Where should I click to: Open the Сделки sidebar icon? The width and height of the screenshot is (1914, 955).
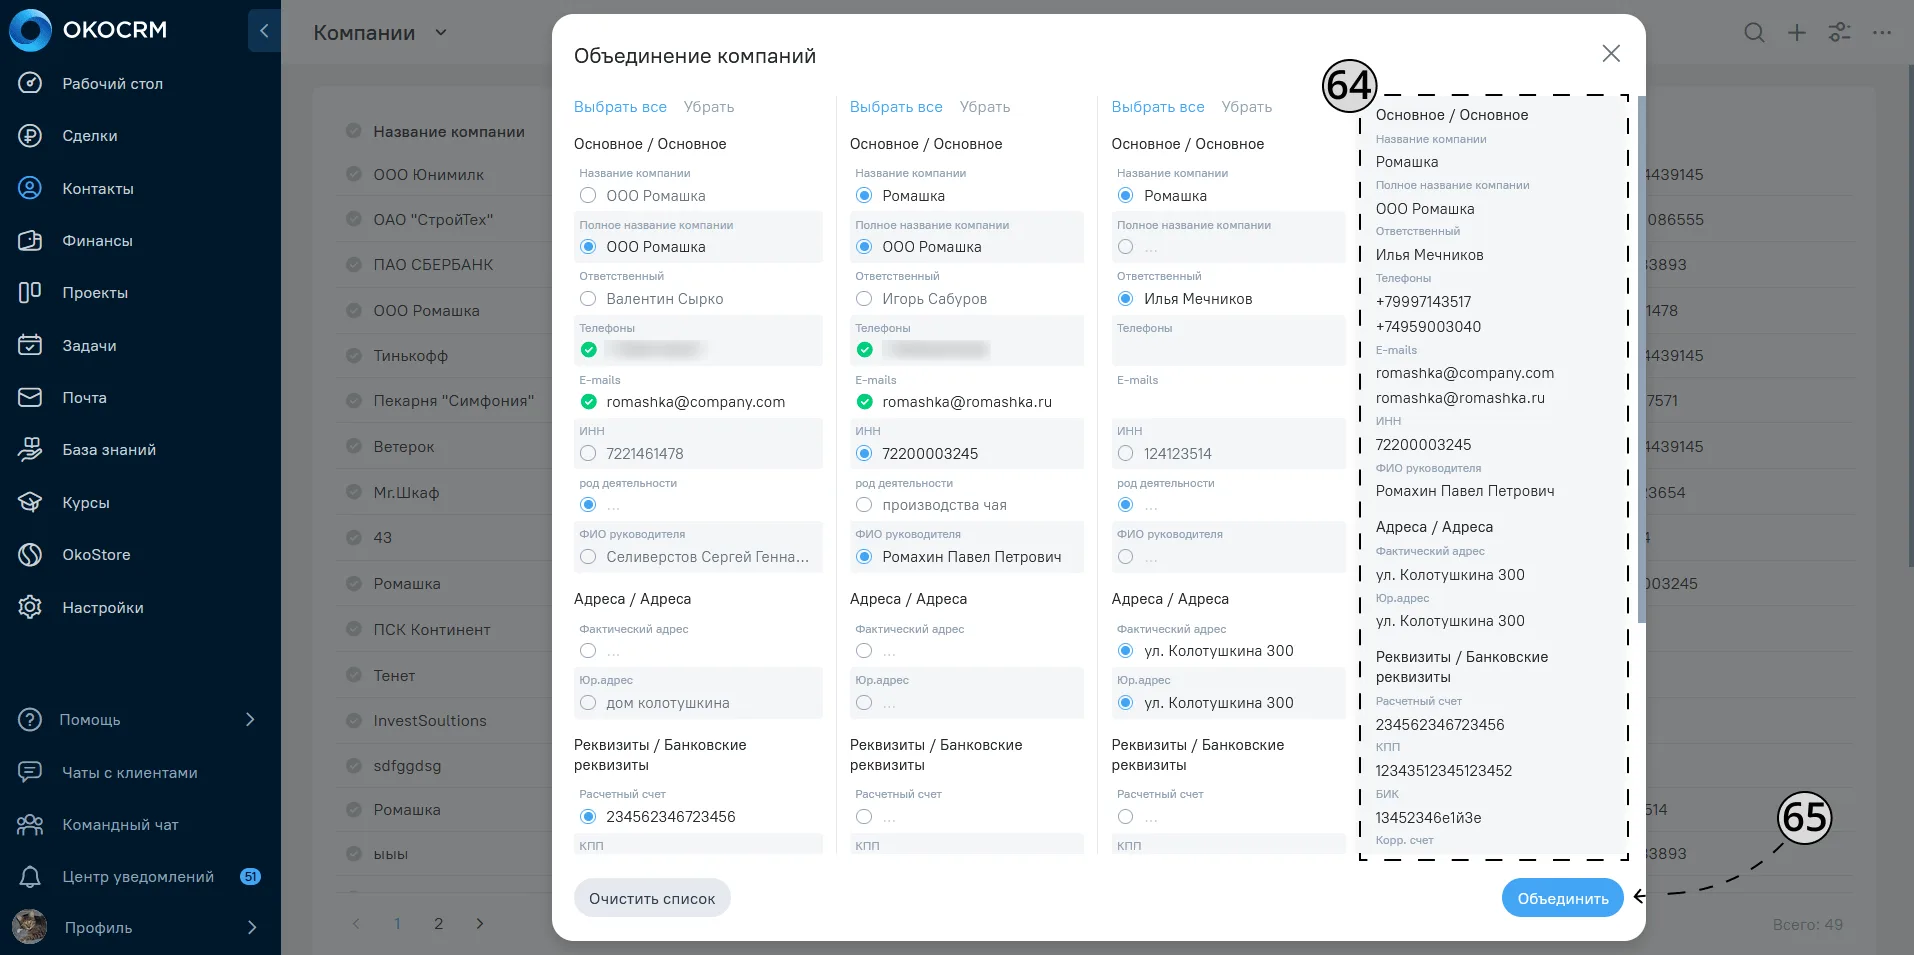(30, 136)
